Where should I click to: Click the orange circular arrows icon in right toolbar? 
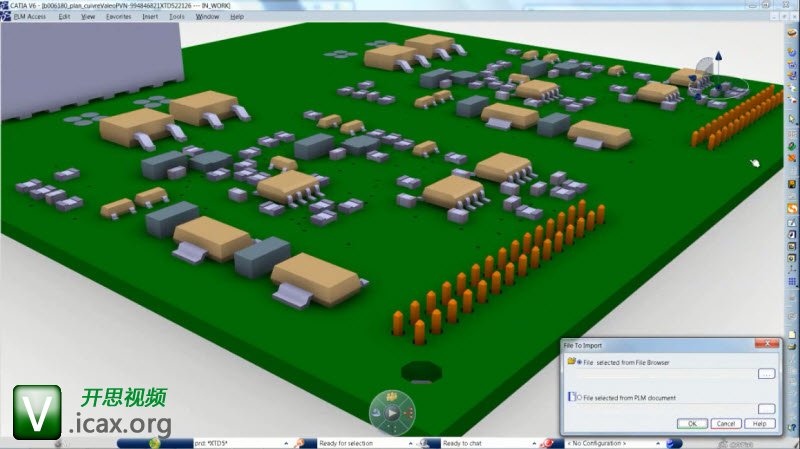792,209
